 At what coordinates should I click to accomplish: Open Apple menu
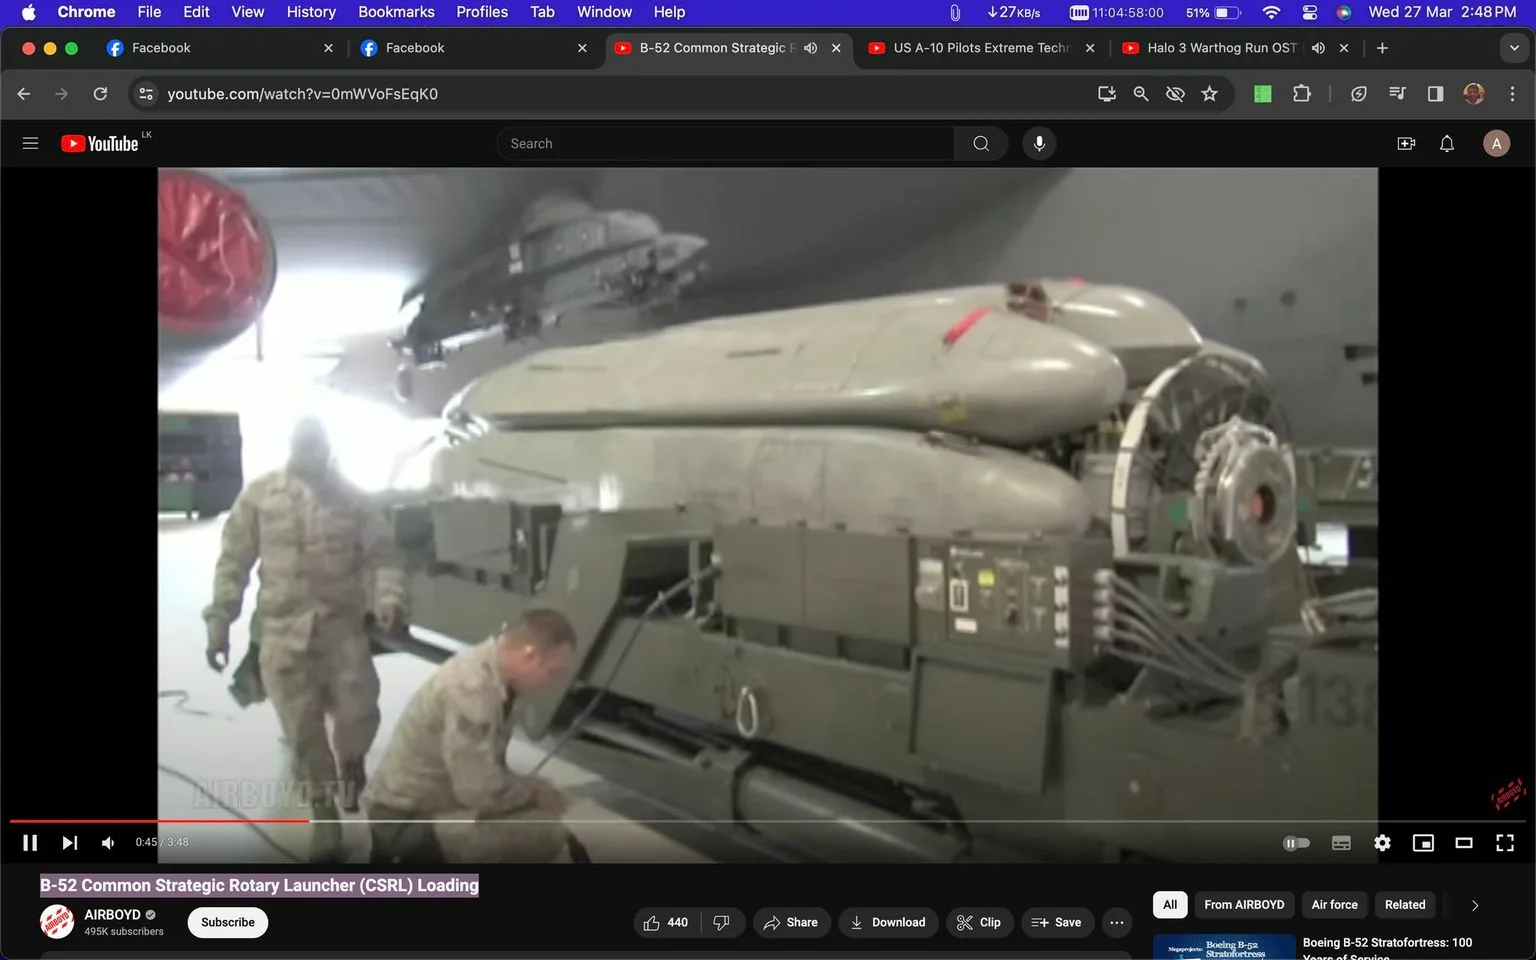(x=28, y=12)
